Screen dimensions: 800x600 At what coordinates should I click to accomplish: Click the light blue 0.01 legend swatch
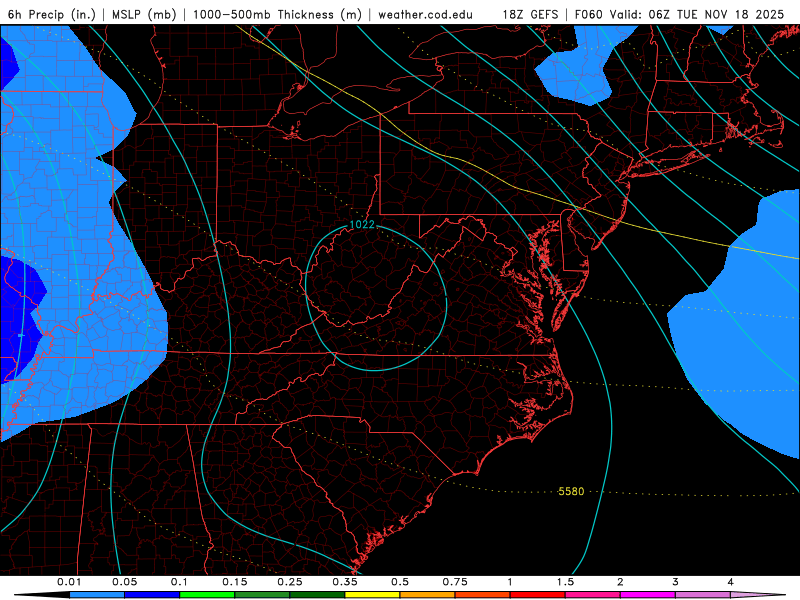(97, 595)
